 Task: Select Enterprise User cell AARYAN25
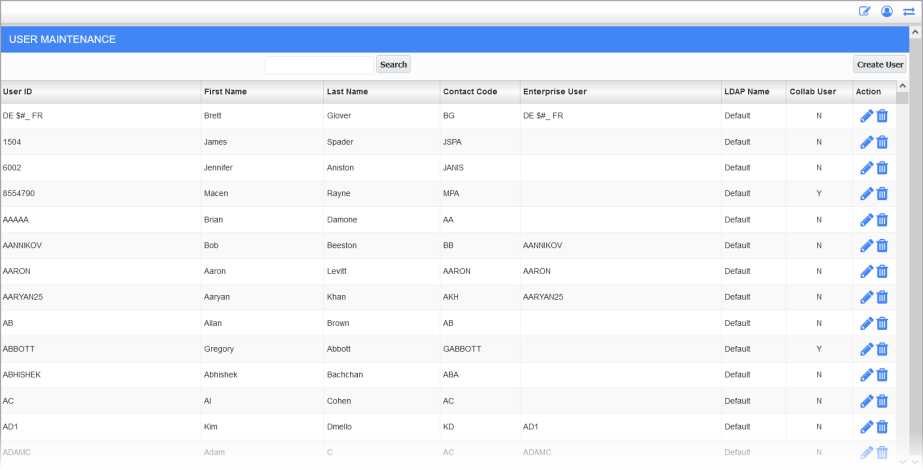[x=543, y=297]
